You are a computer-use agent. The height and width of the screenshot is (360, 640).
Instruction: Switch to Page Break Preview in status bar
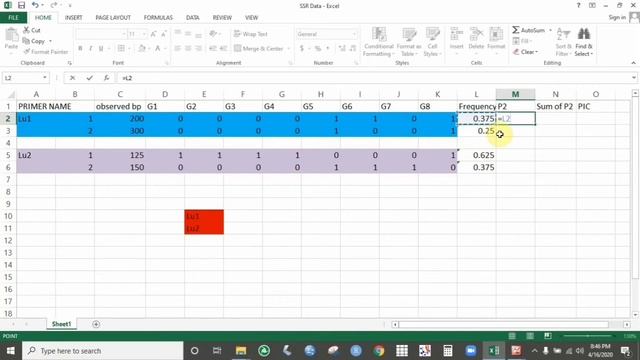pyautogui.click(x=548, y=336)
